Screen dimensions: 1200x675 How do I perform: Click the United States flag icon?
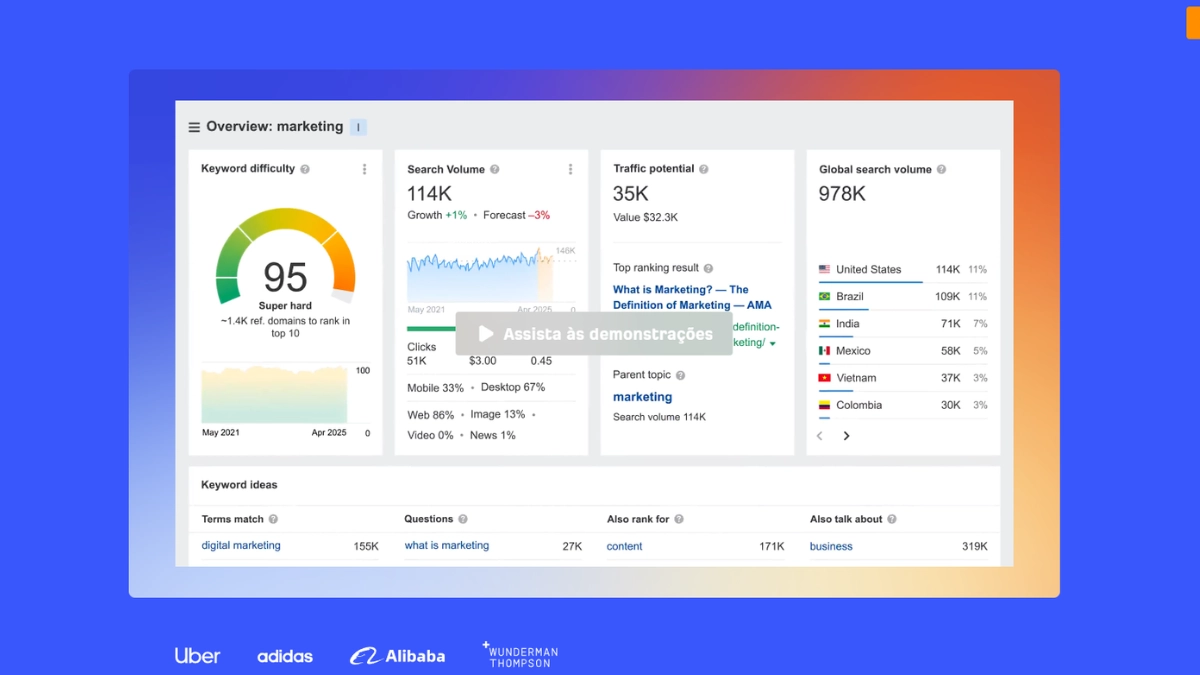point(825,269)
